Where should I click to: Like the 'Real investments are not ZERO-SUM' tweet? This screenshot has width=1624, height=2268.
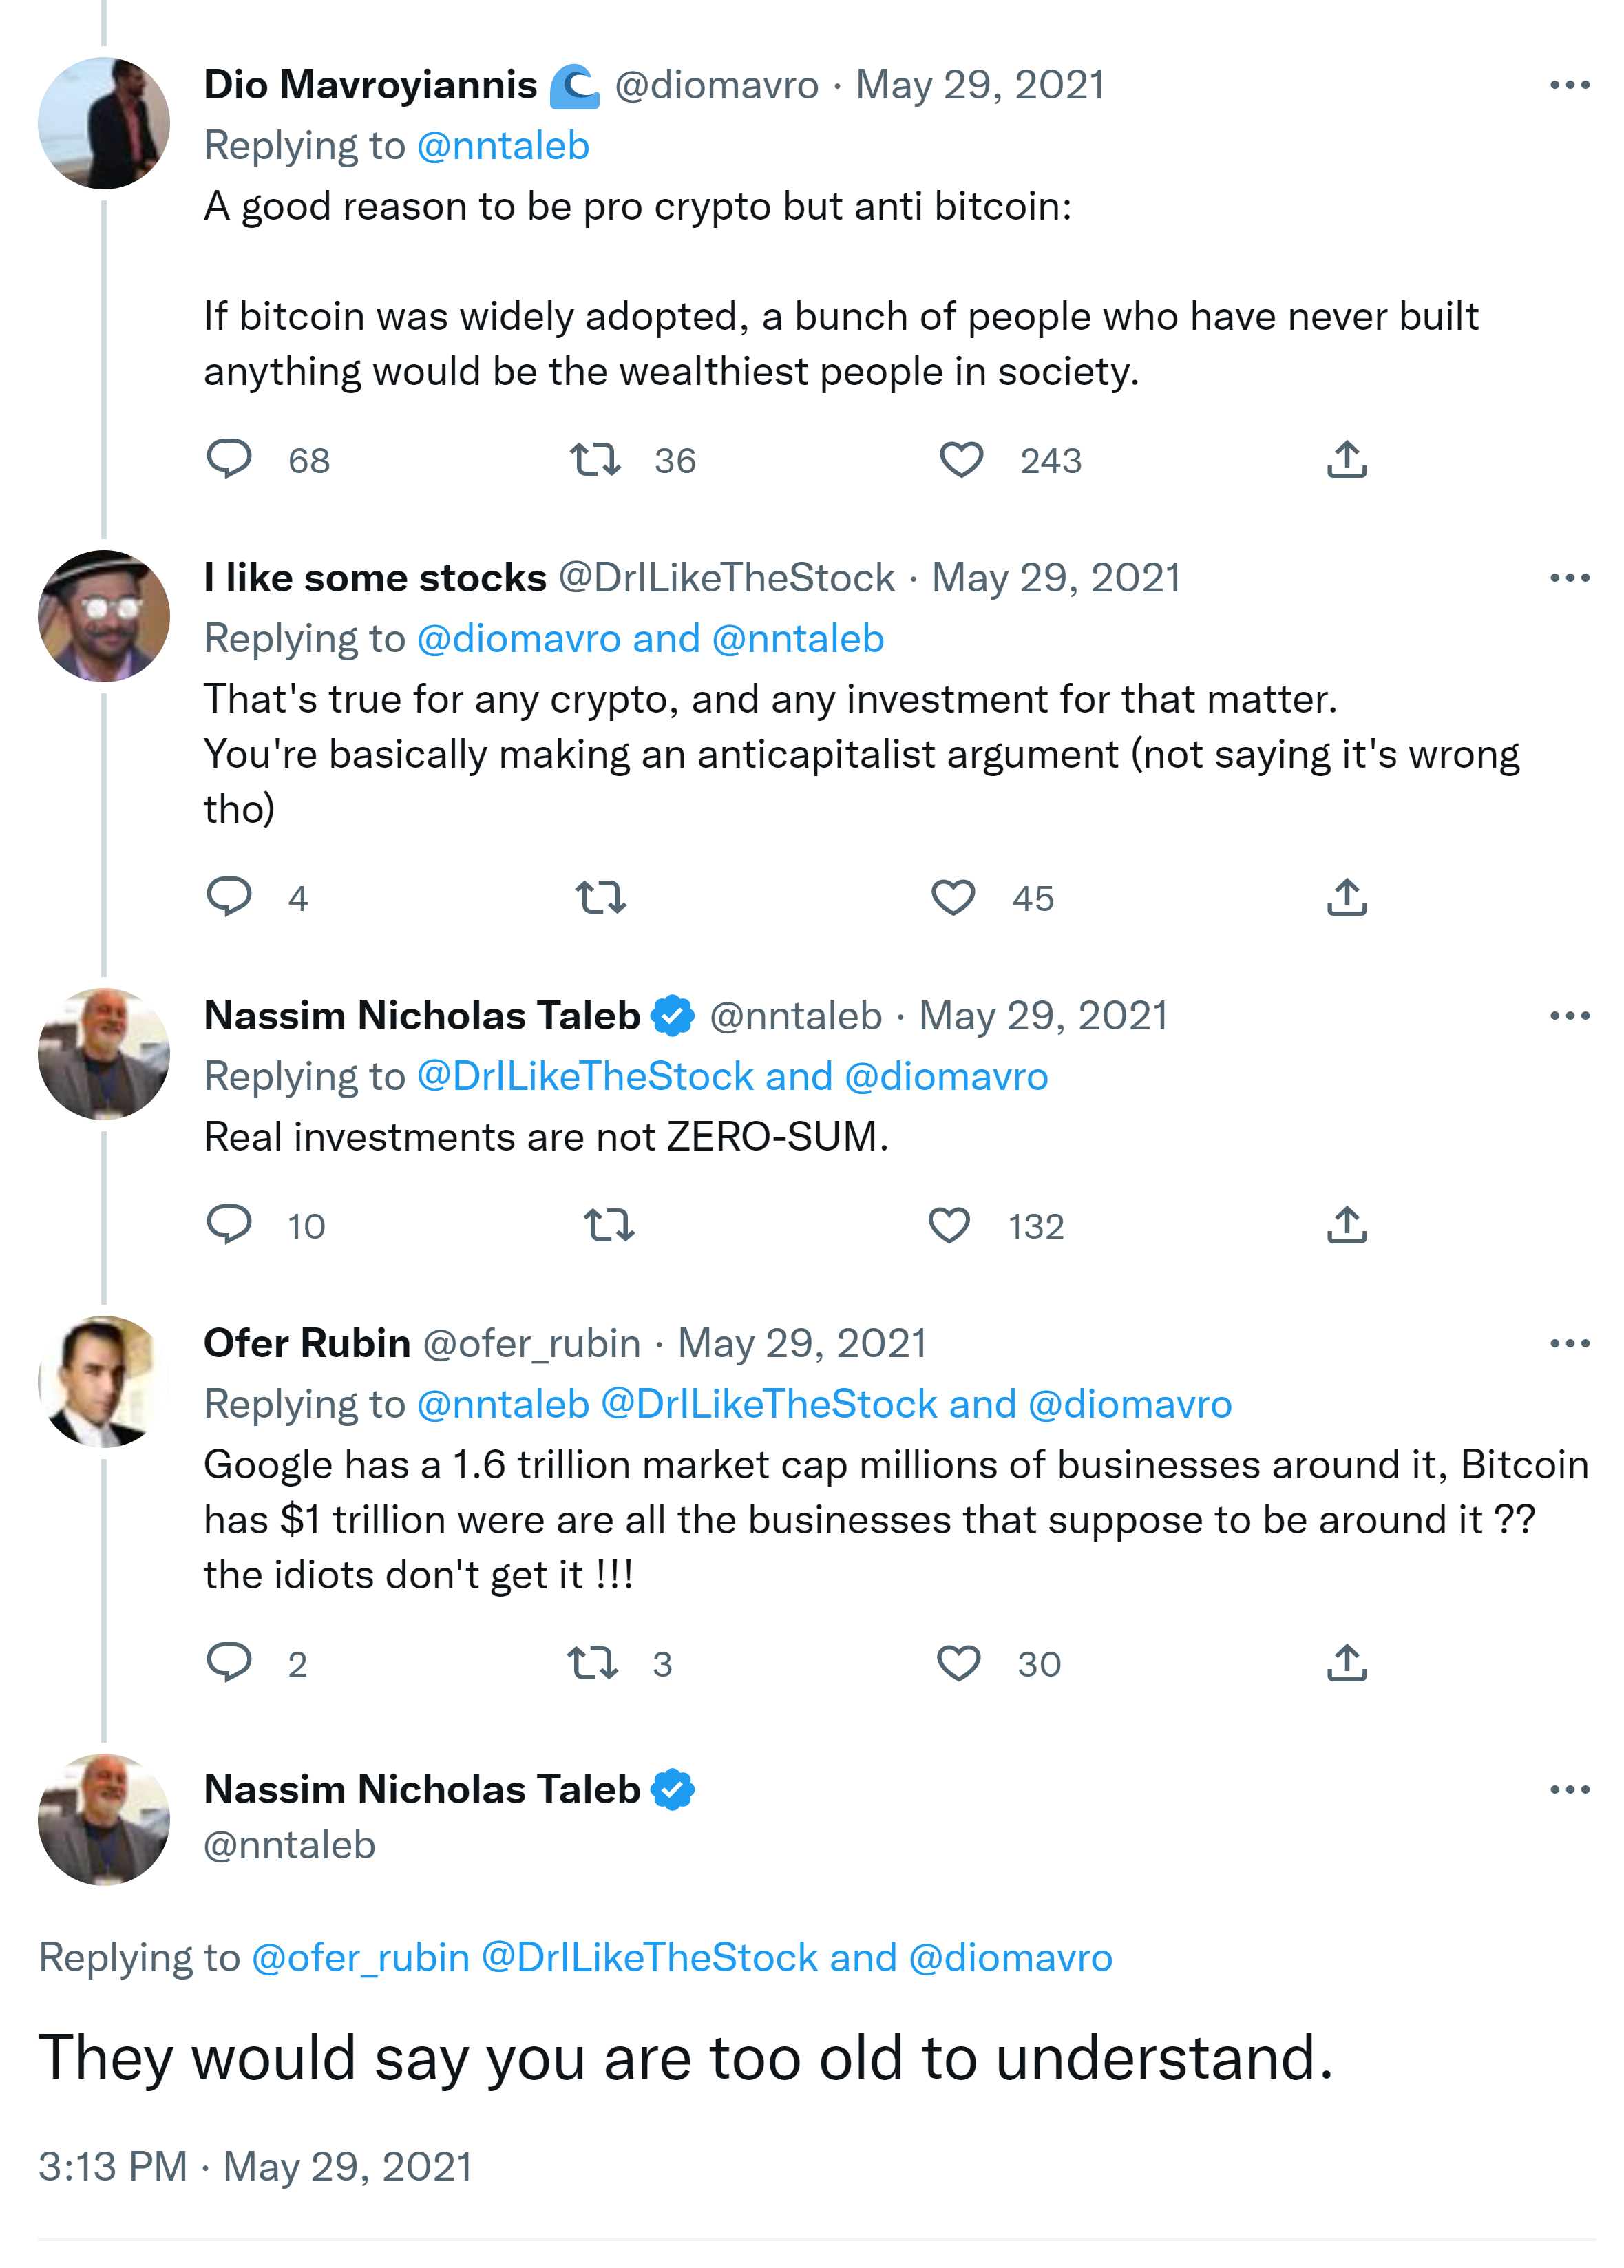click(949, 1225)
